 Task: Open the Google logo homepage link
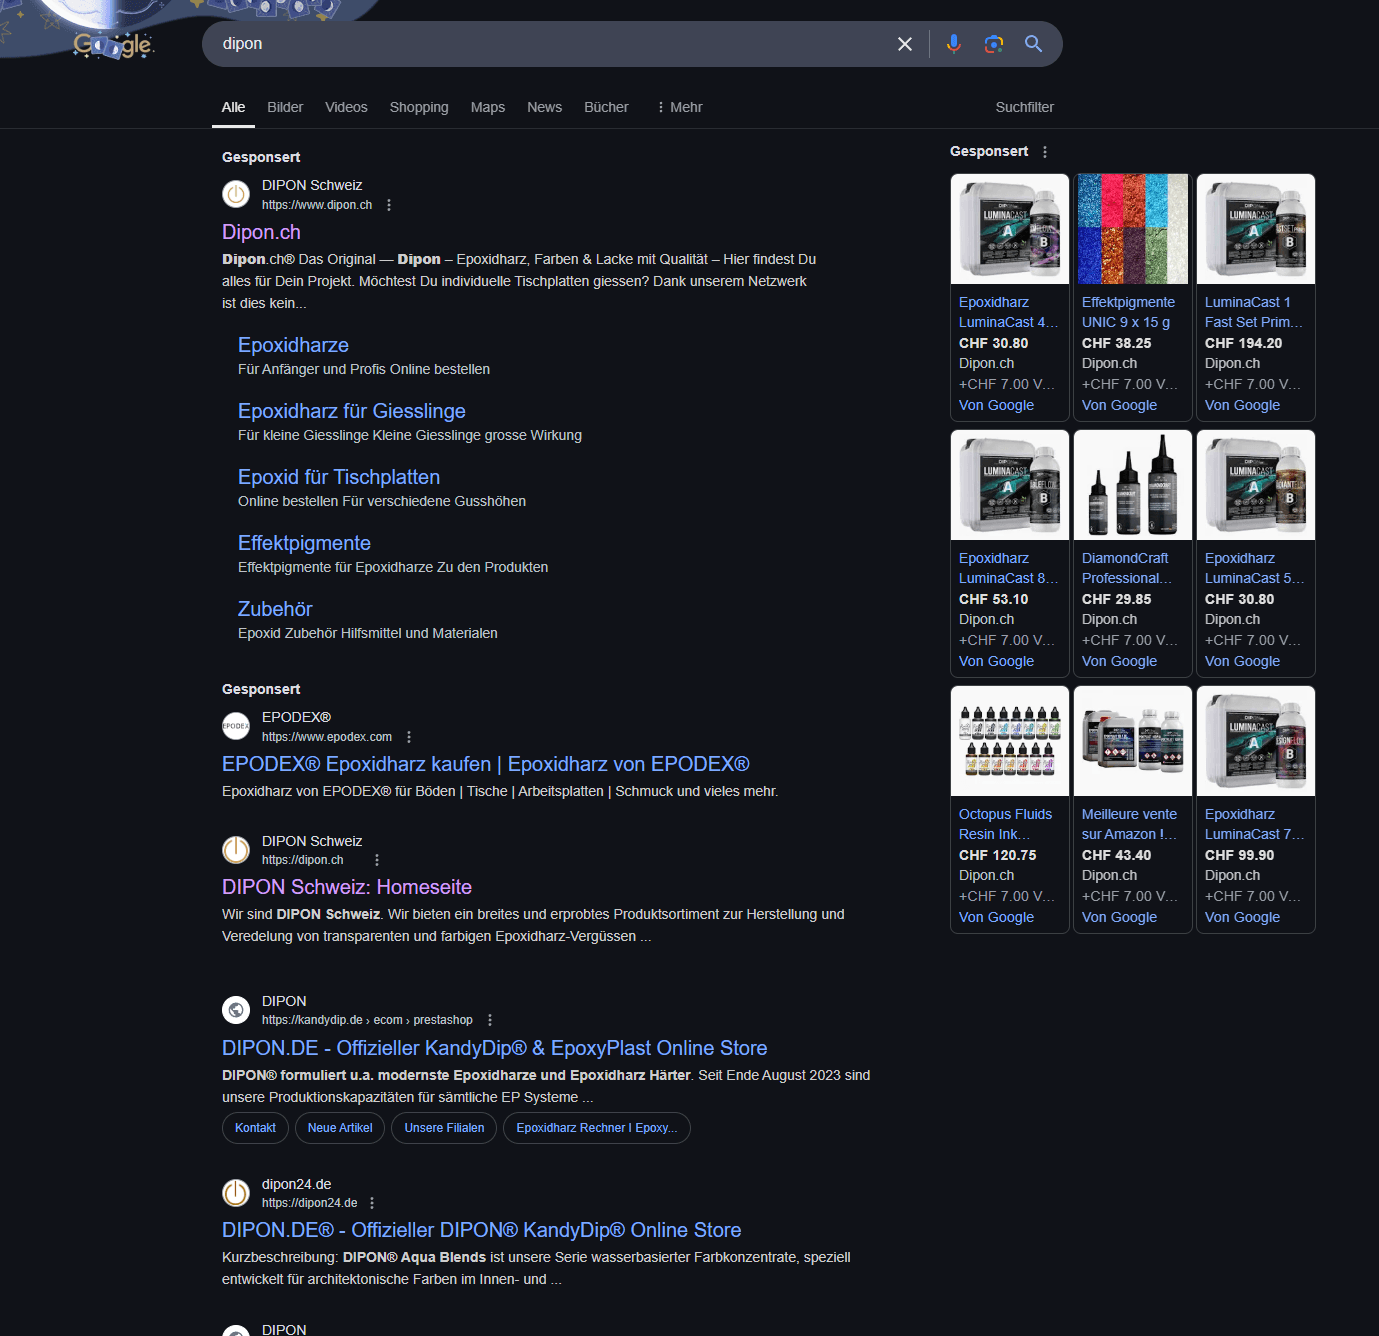(x=113, y=45)
